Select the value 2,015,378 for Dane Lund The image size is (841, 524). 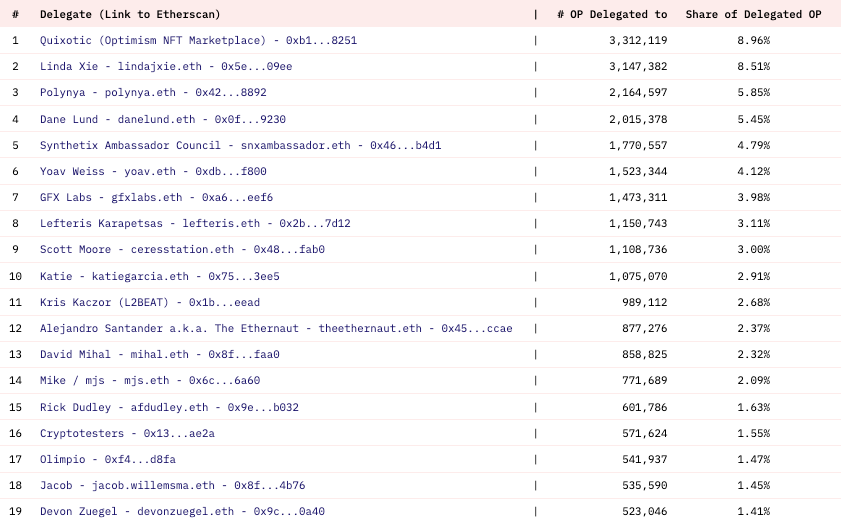(x=638, y=119)
